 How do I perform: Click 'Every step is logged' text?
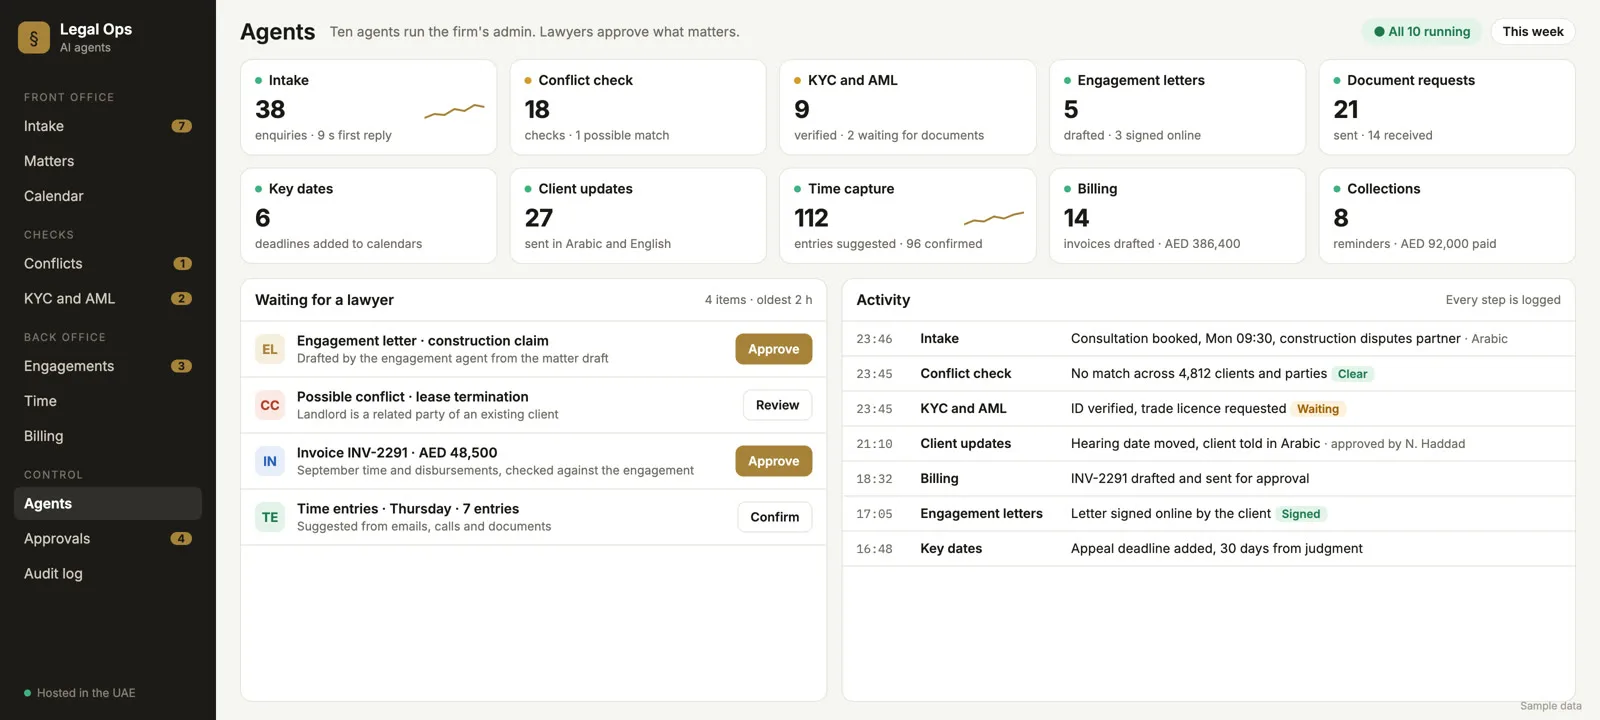[x=1503, y=300]
